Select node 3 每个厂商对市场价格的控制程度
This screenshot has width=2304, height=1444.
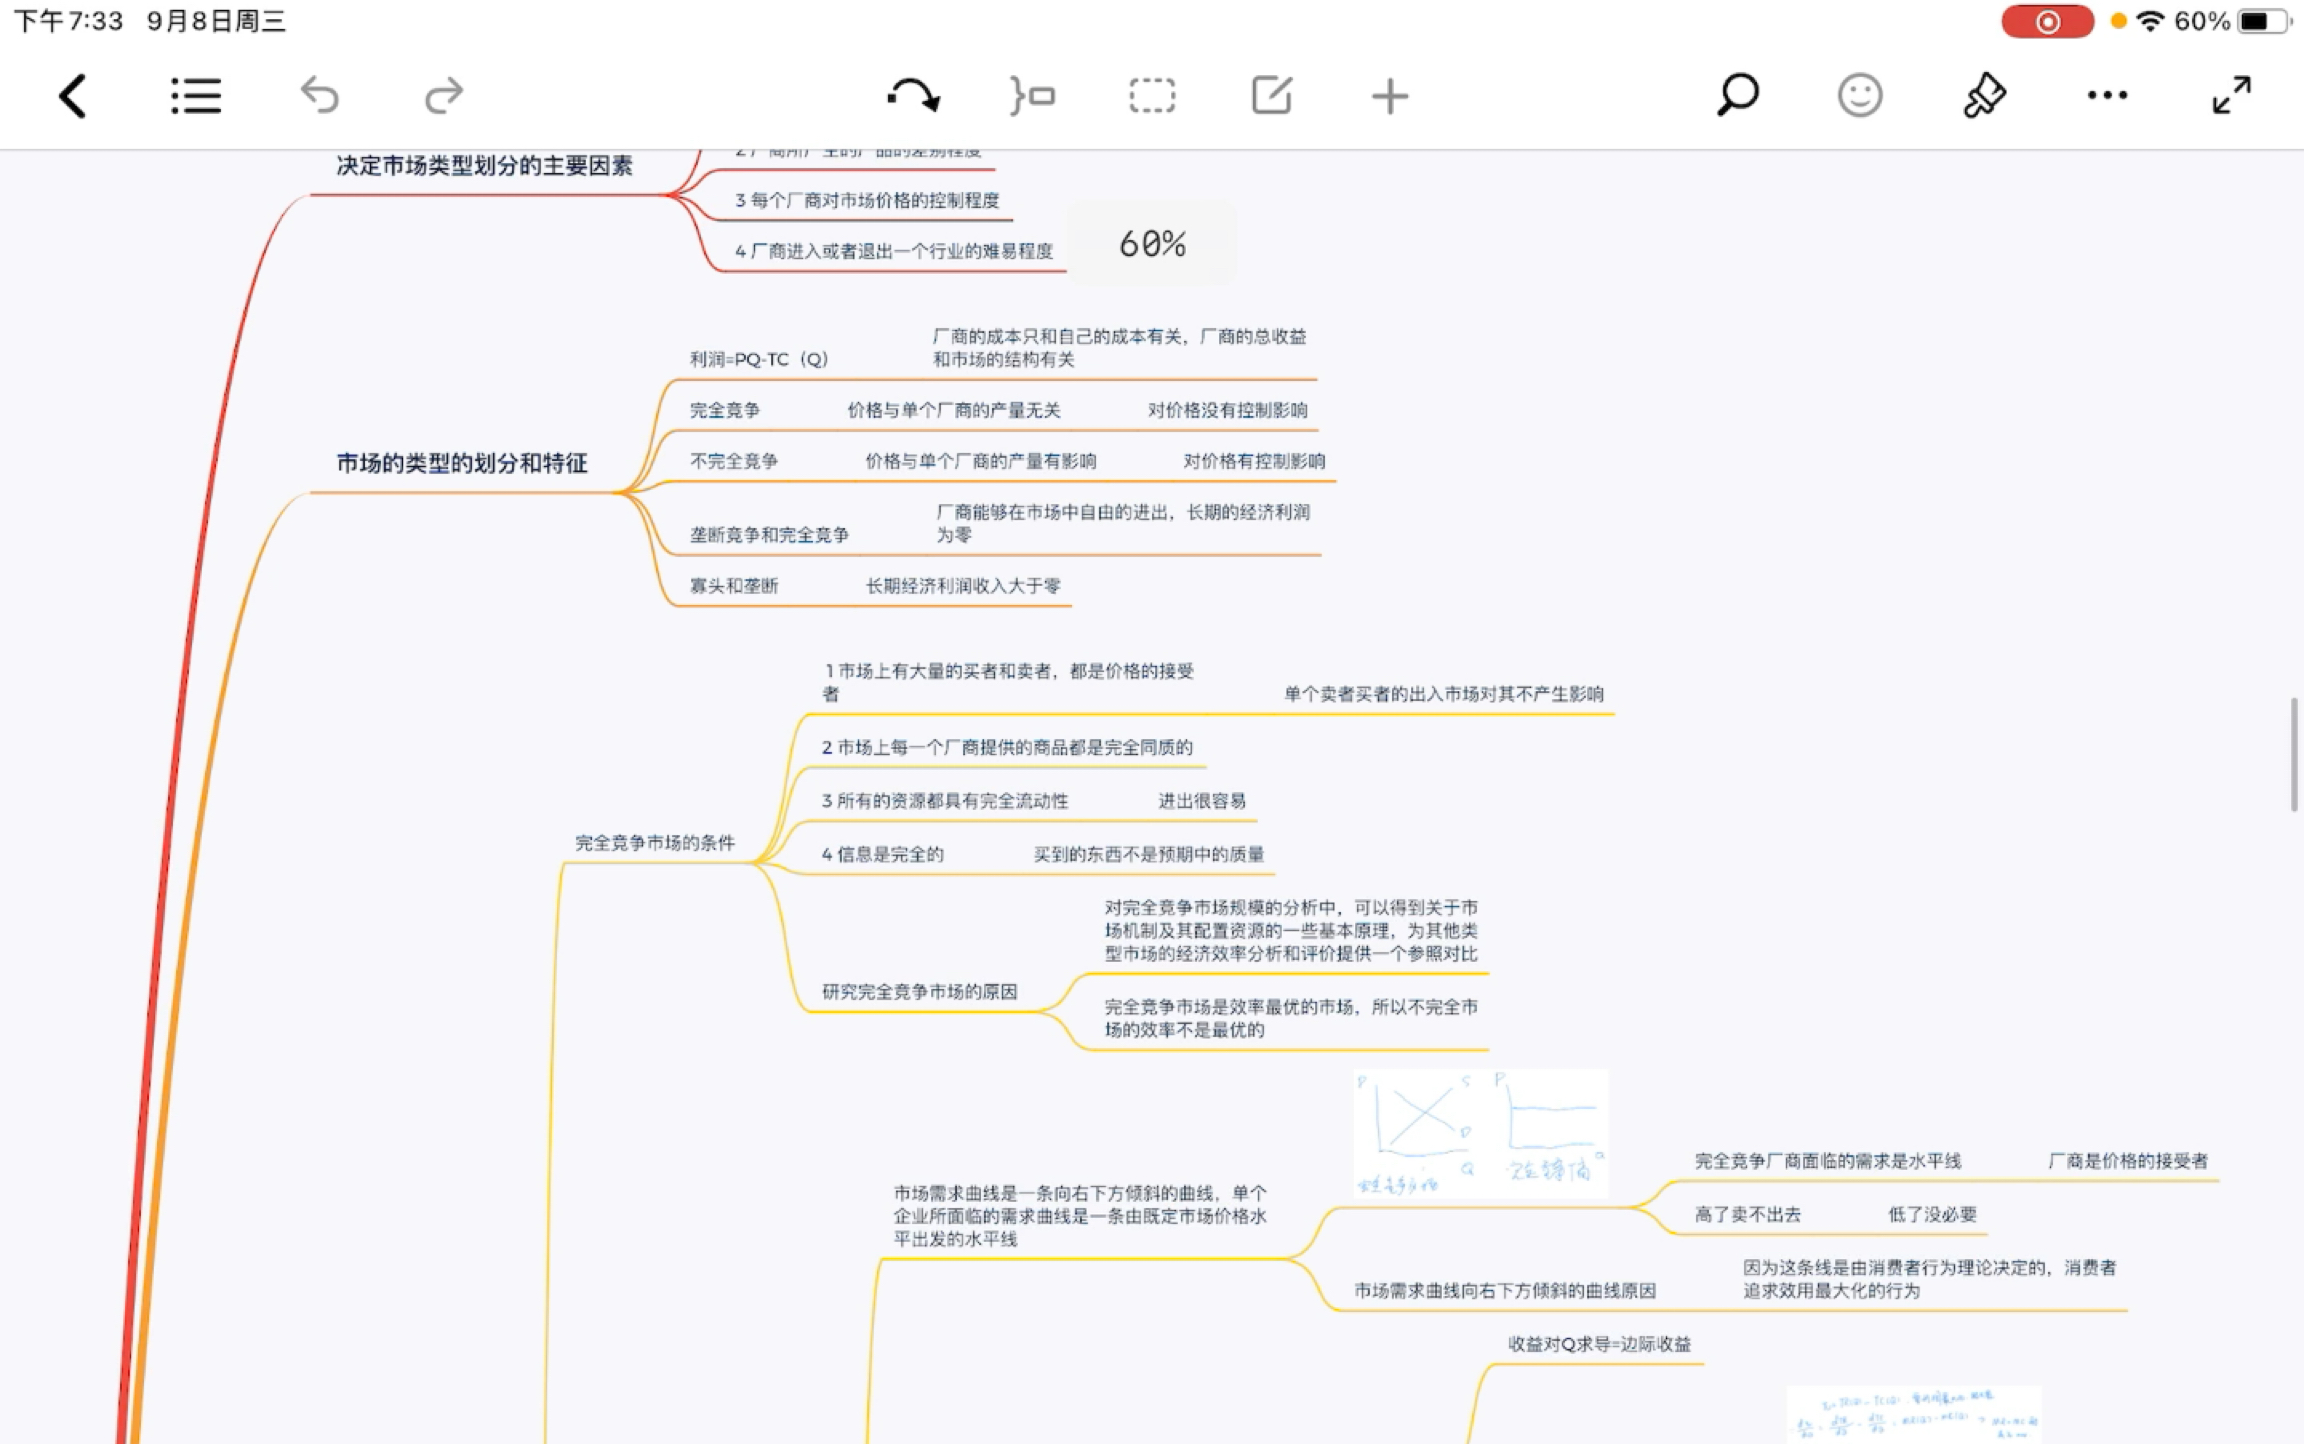click(867, 200)
